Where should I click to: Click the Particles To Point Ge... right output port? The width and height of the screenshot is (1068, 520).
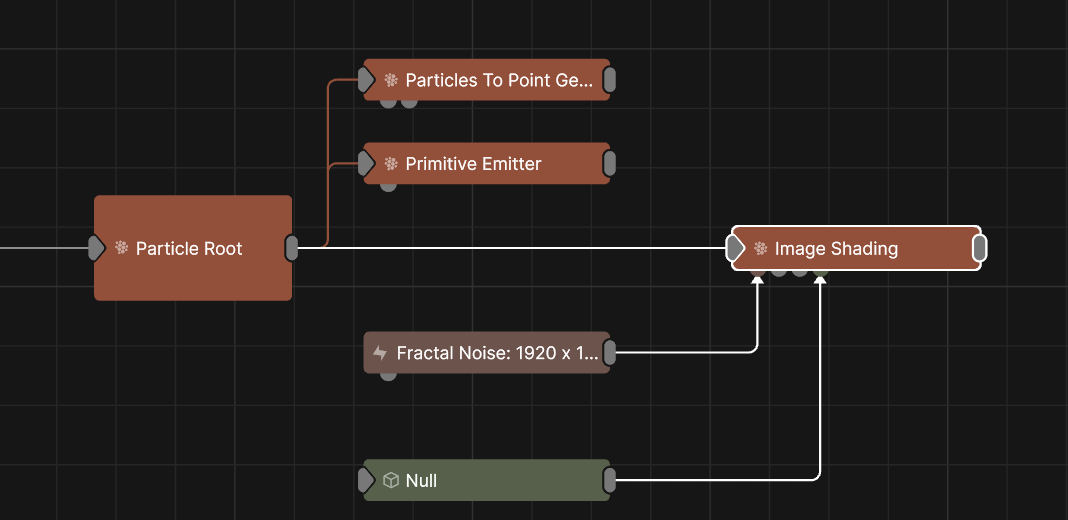click(610, 80)
